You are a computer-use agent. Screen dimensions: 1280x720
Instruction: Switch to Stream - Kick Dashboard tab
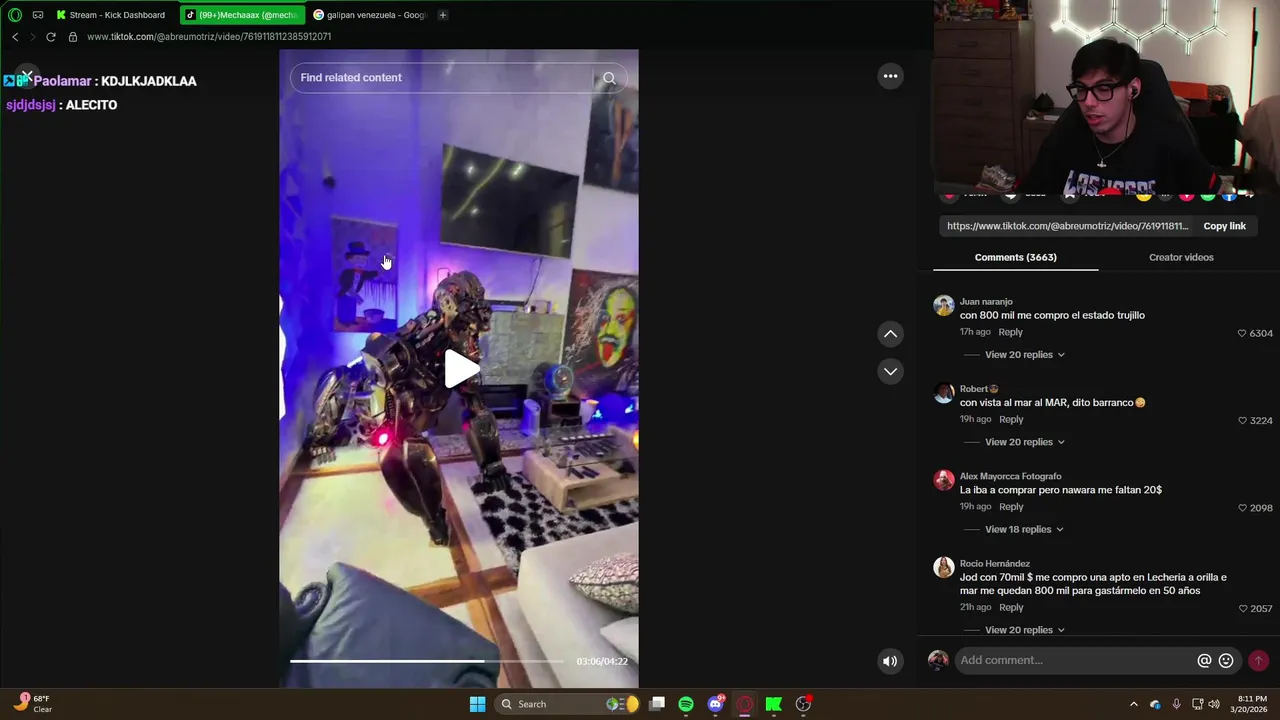point(111,15)
